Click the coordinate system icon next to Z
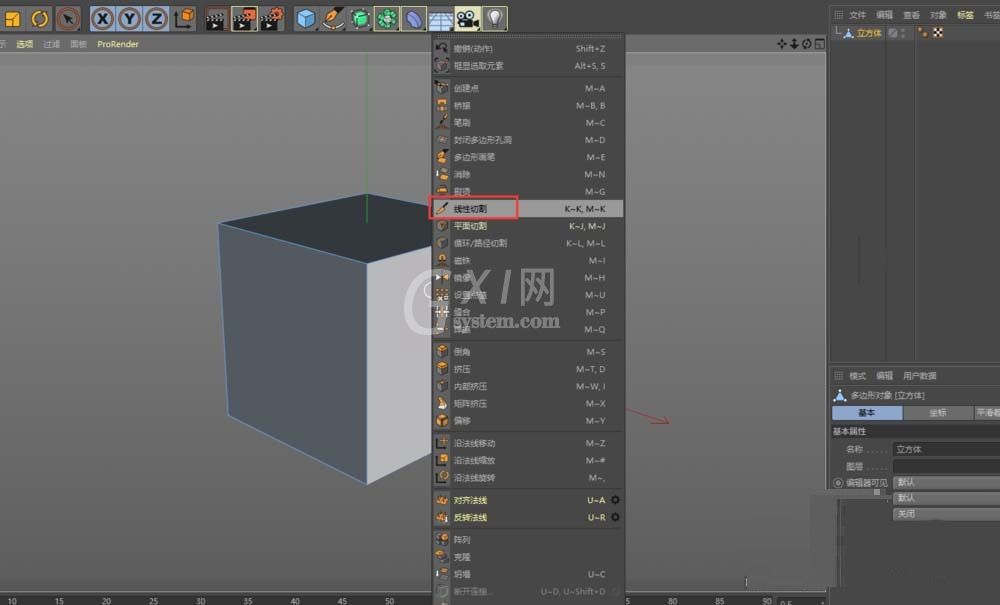Screen dimensions: 1000x605 pos(184,18)
